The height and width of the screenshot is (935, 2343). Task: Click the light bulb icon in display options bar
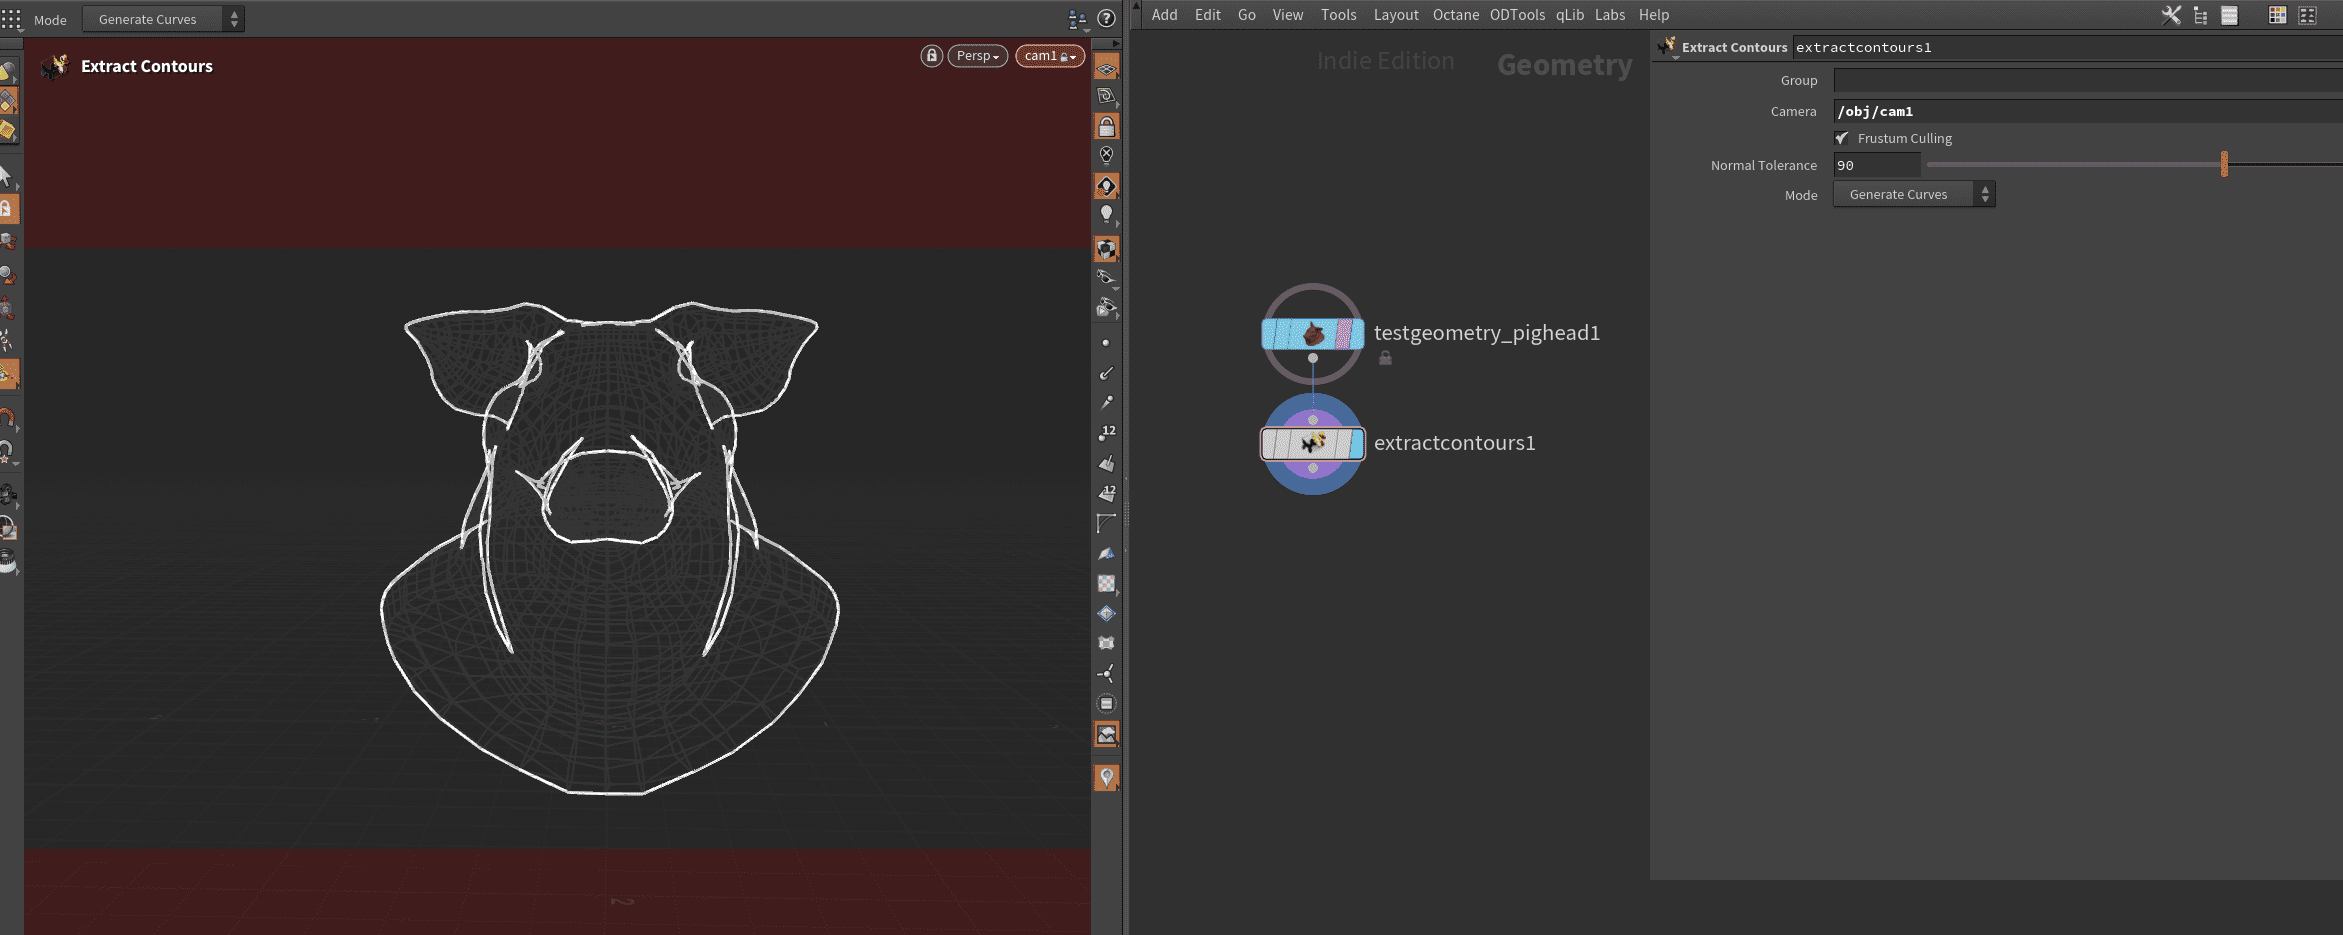tap(1106, 214)
